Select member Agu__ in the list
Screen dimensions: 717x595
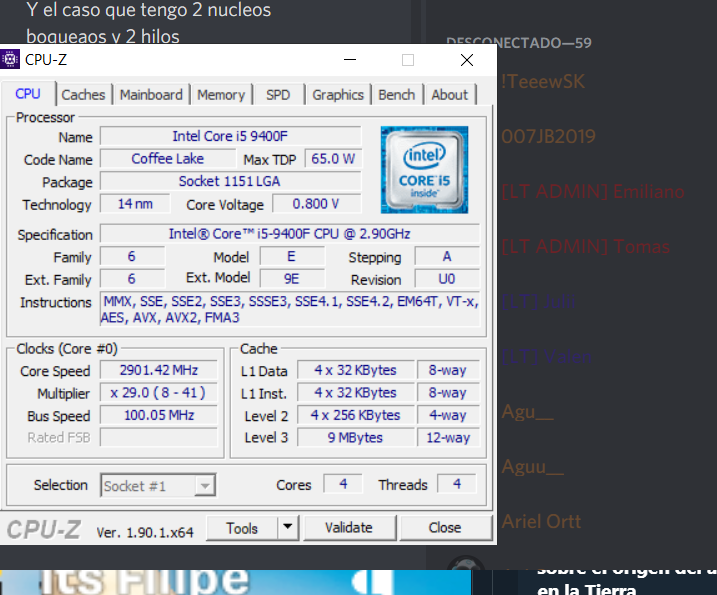click(x=528, y=412)
